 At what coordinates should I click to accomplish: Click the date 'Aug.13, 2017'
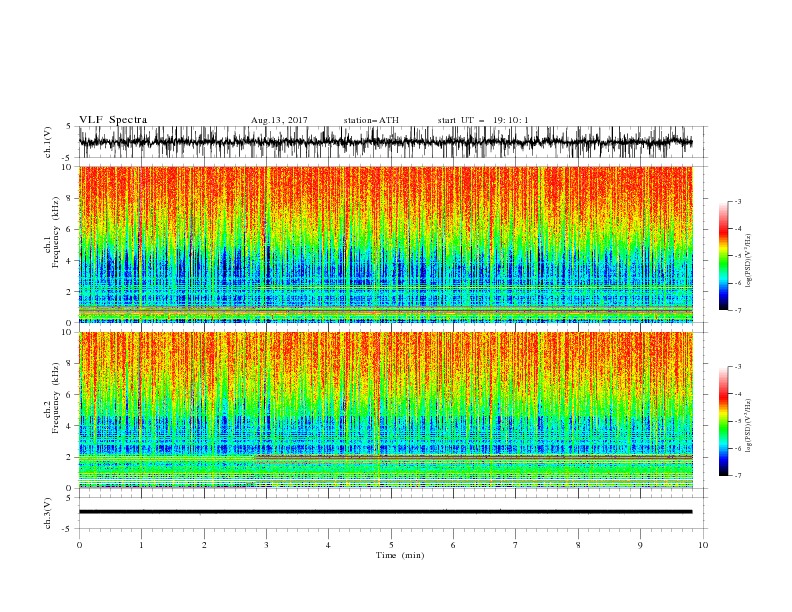point(279,120)
